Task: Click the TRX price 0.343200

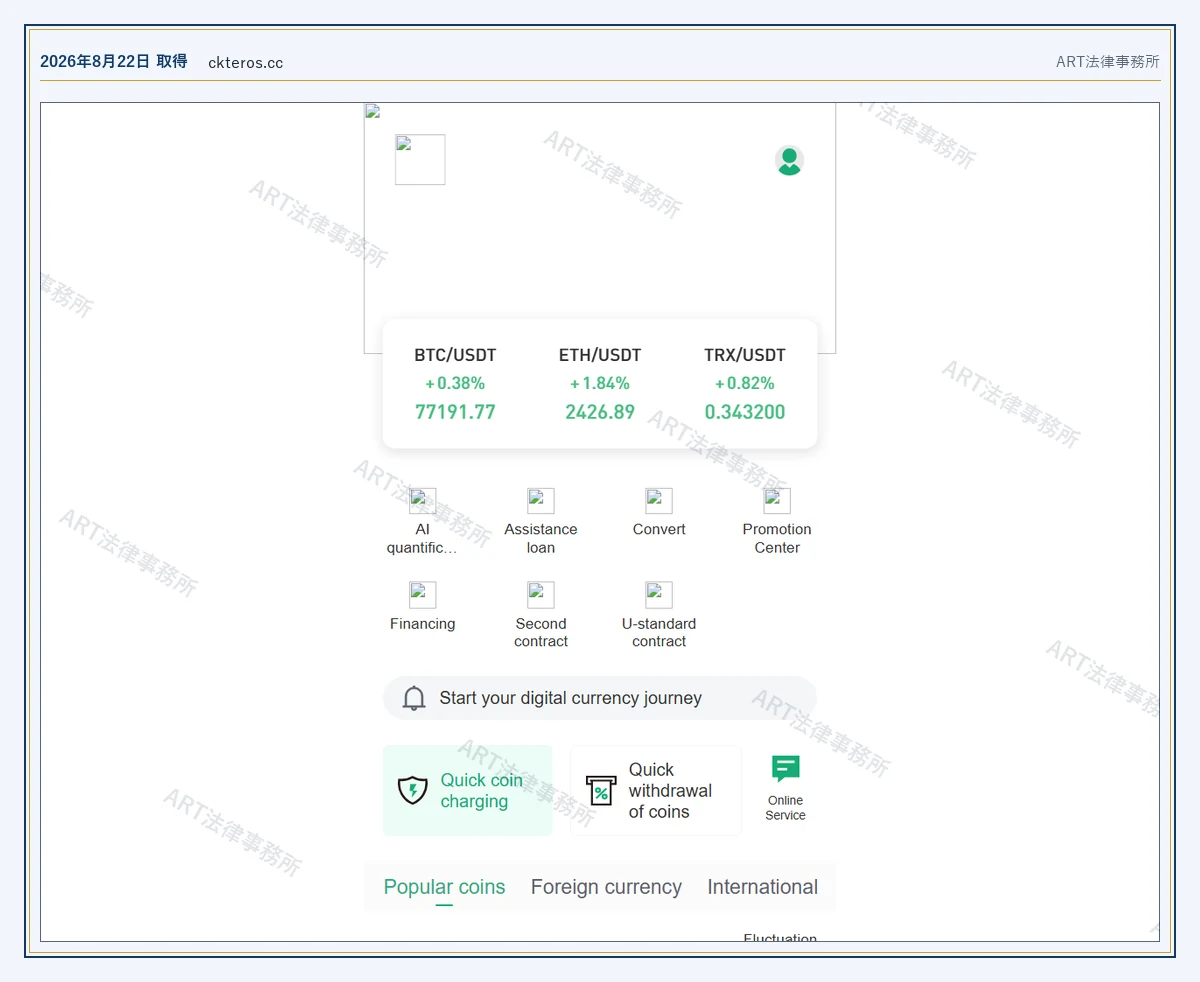Action: point(745,412)
